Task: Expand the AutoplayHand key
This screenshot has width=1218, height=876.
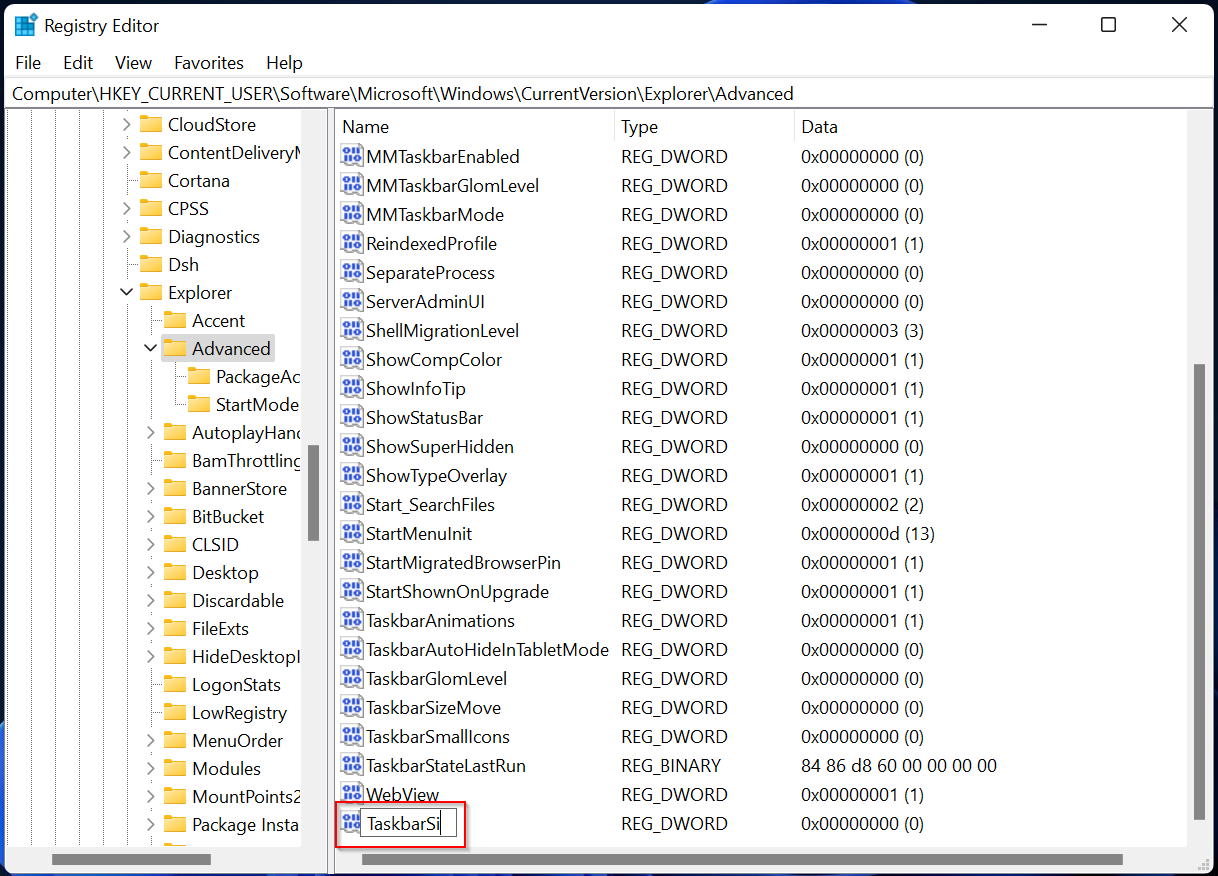Action: (151, 432)
